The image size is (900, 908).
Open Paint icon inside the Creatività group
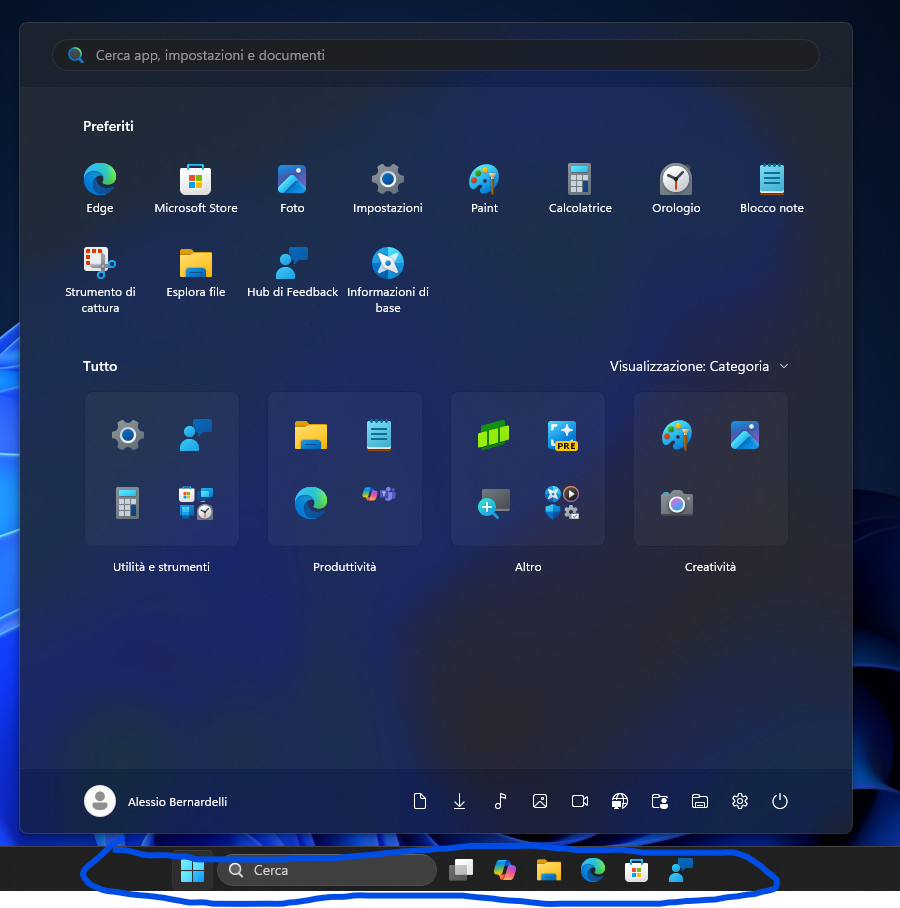coord(676,435)
